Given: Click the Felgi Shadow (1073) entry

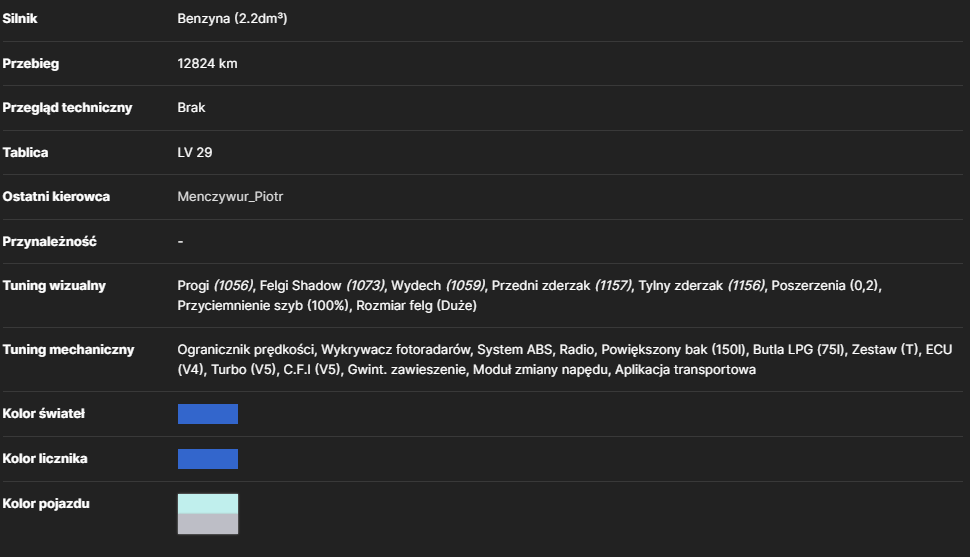Looking at the screenshot, I should click(322, 286).
